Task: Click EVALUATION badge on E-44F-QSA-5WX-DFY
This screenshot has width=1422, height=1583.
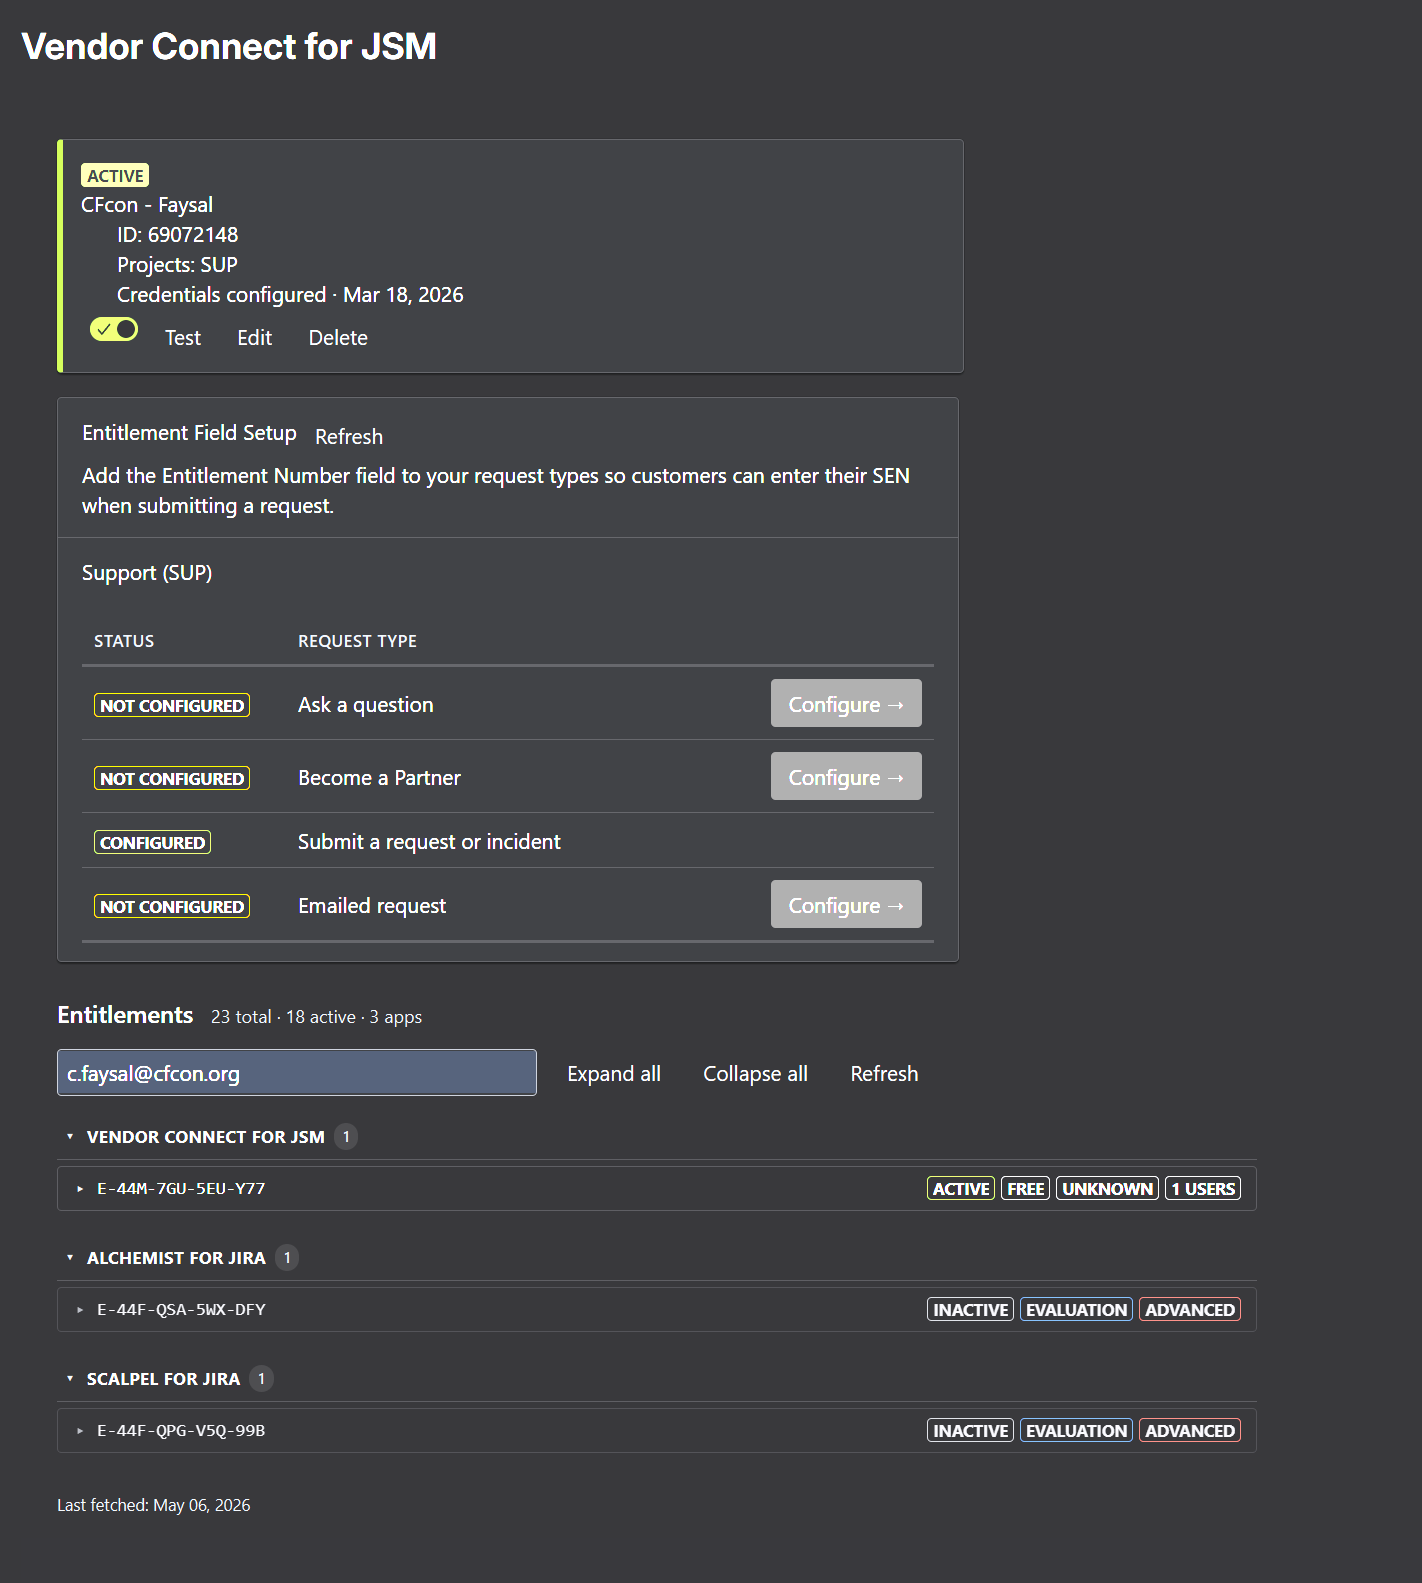Action: tap(1076, 1310)
